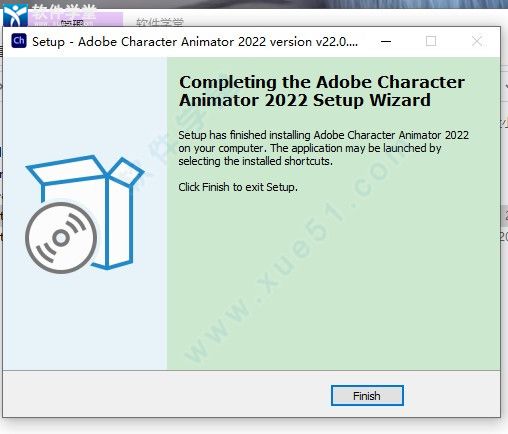Click the text "Setup has finished installing Adobe Character Animator 2022"
The image size is (508, 434).
[x=323, y=135]
